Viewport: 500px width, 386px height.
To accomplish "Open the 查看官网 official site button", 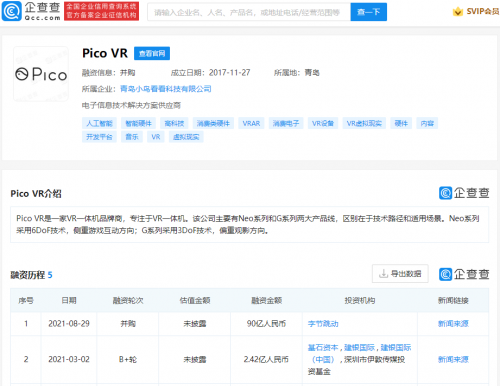I will (x=152, y=53).
